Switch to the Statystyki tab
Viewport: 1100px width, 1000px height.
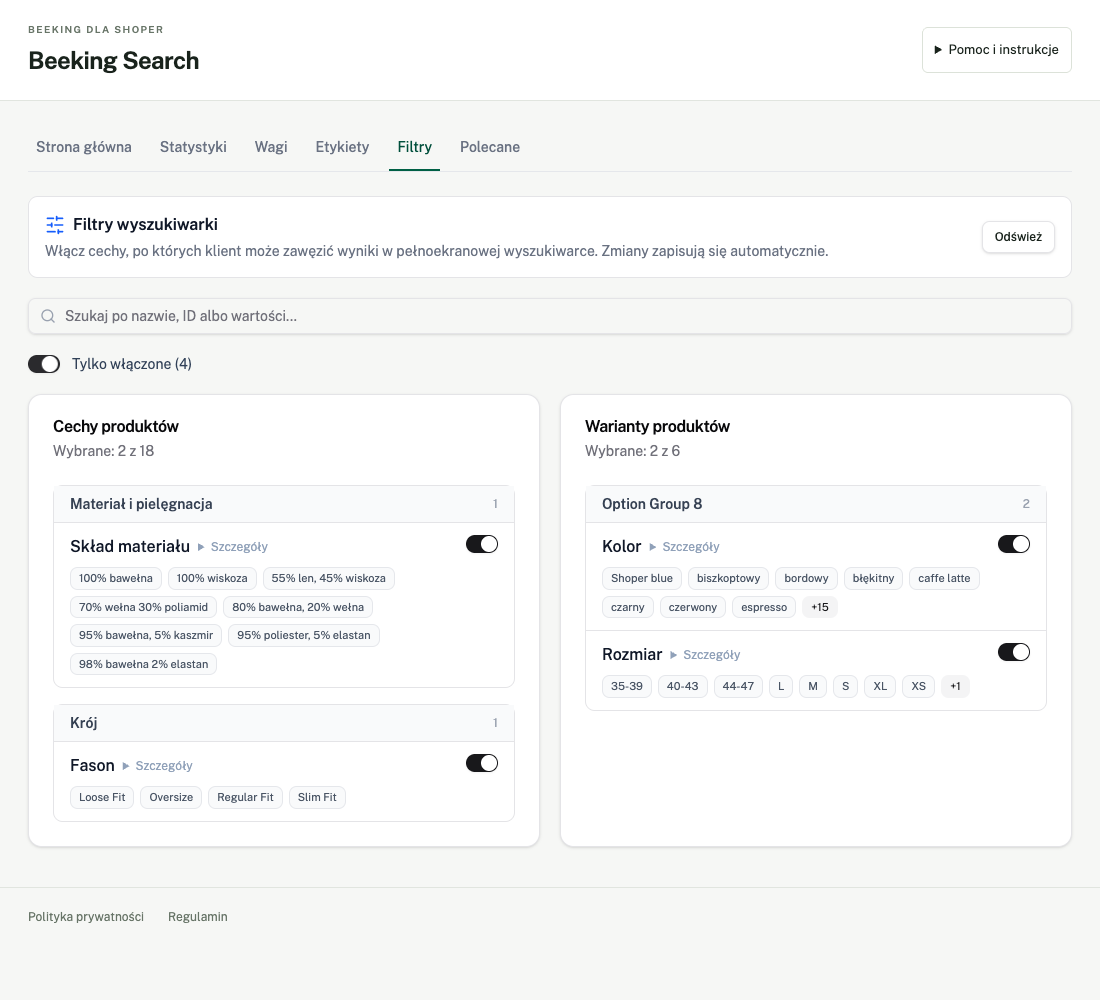(193, 147)
